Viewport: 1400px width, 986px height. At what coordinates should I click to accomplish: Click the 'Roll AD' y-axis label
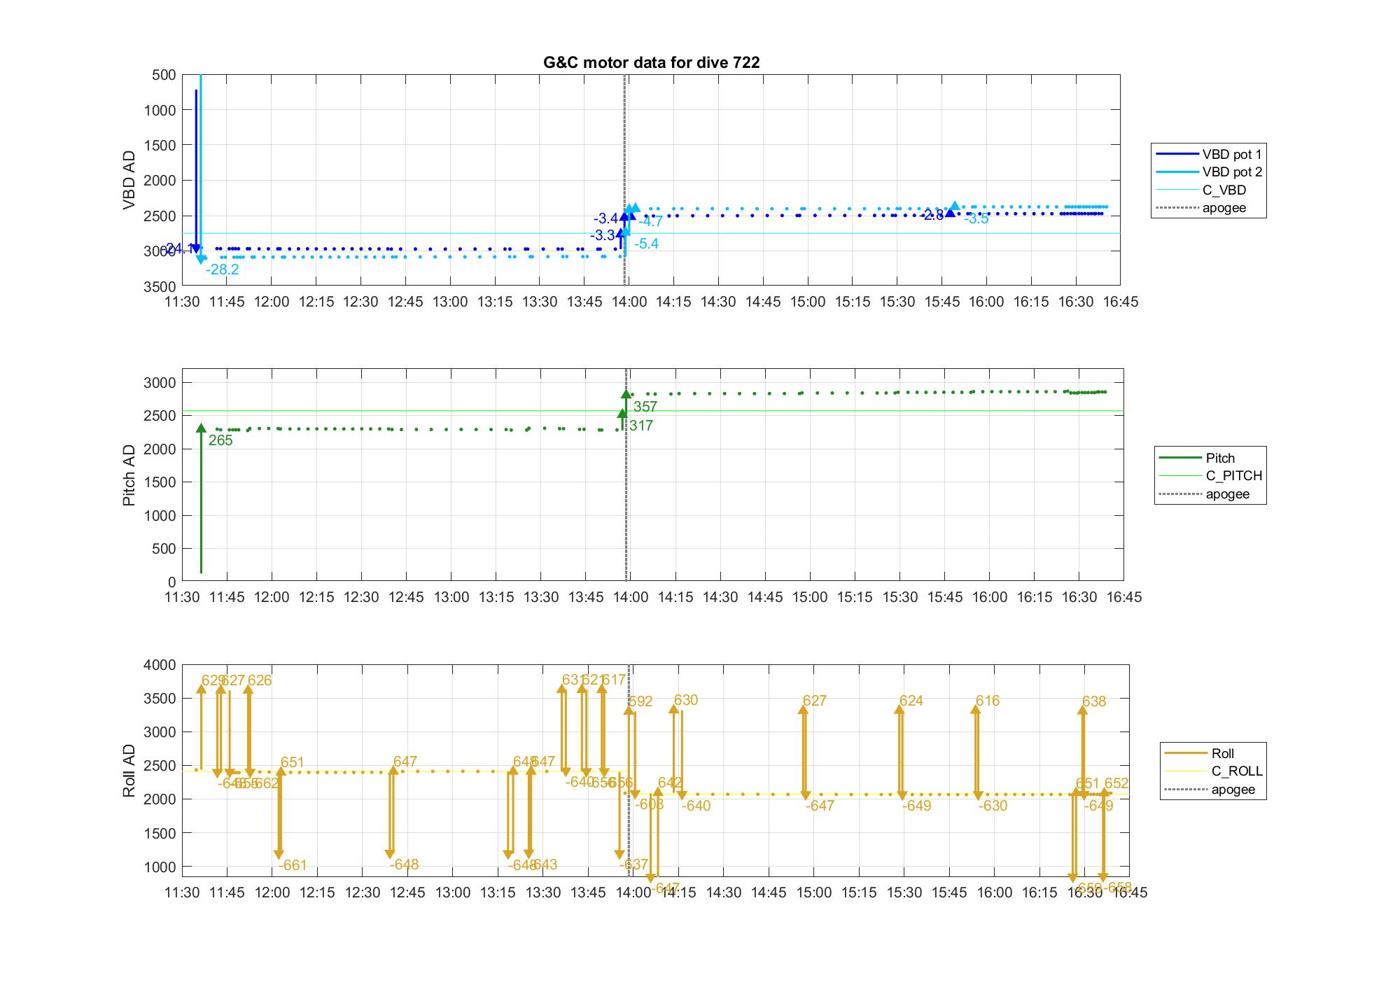(129, 770)
